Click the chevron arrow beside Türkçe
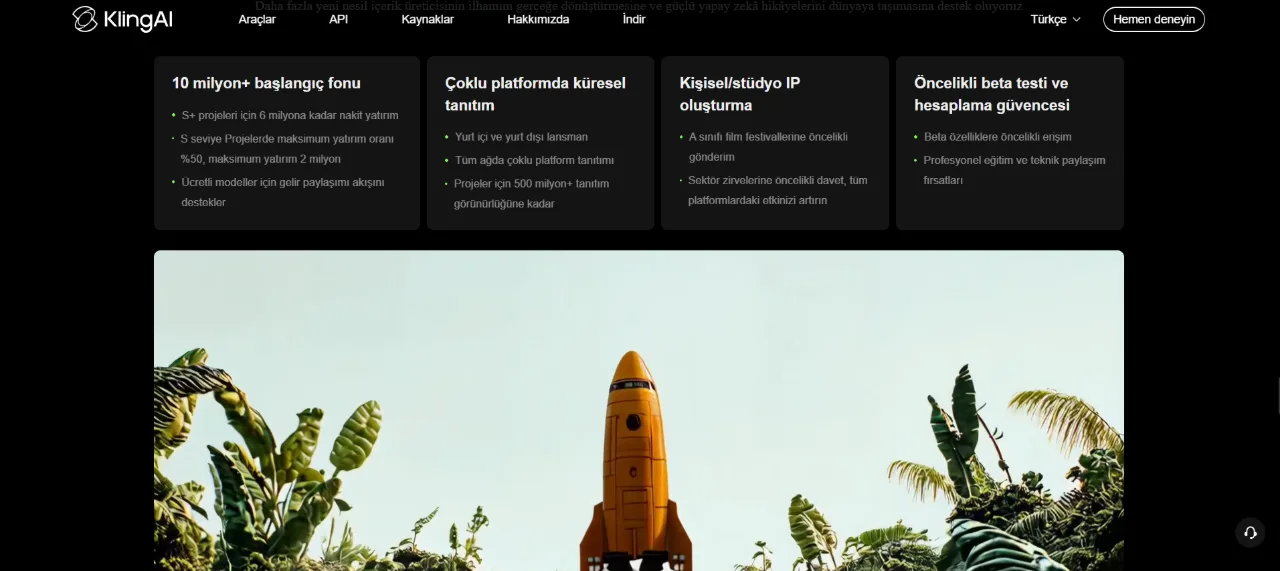Image resolution: width=1280 pixels, height=571 pixels. (x=1077, y=20)
